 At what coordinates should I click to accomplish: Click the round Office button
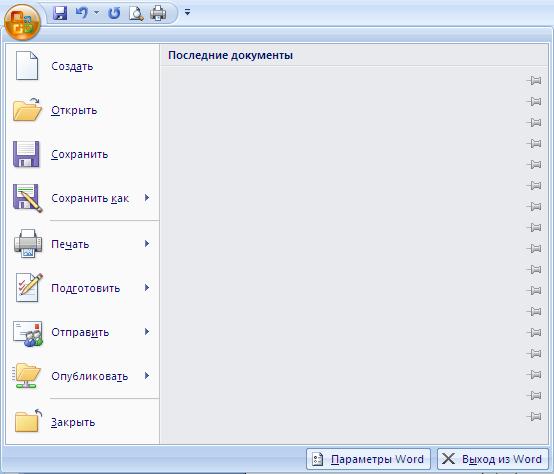[22, 22]
